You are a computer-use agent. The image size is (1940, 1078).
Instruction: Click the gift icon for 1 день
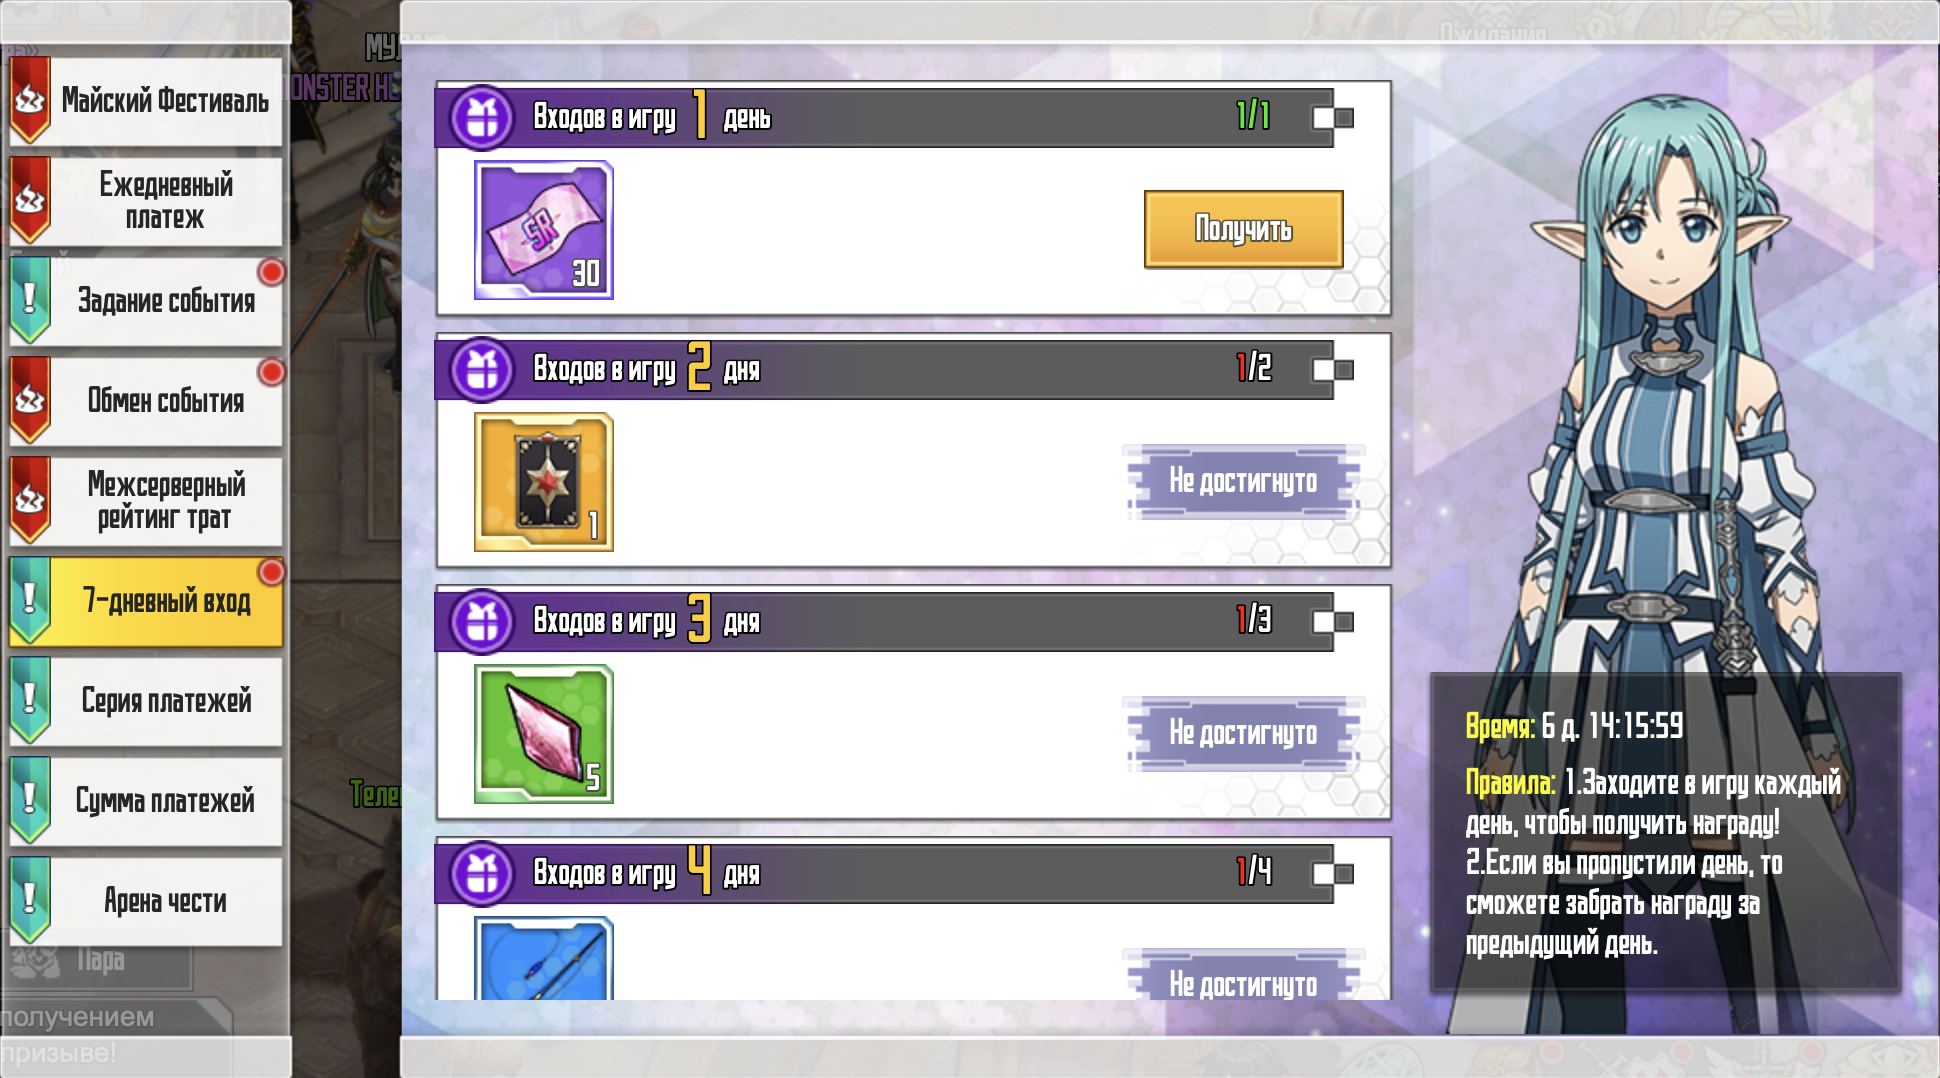point(482,117)
